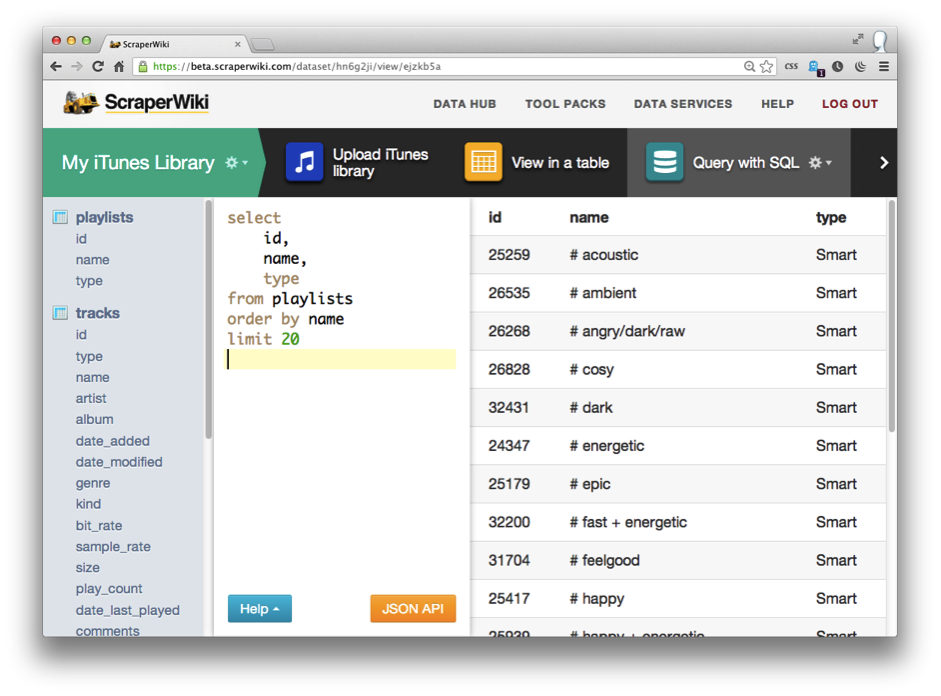Click the tracks table icon in sidebar

click(60, 313)
